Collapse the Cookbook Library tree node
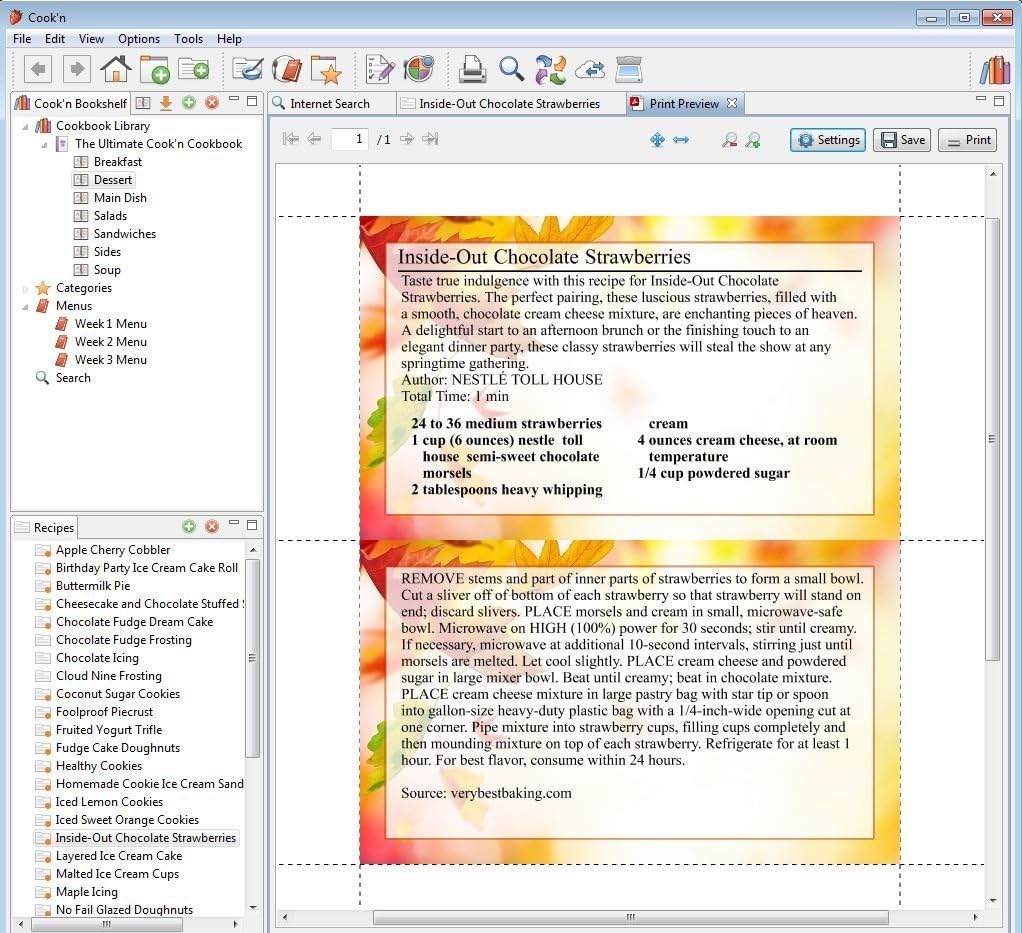The width and height of the screenshot is (1022, 933). (25, 126)
